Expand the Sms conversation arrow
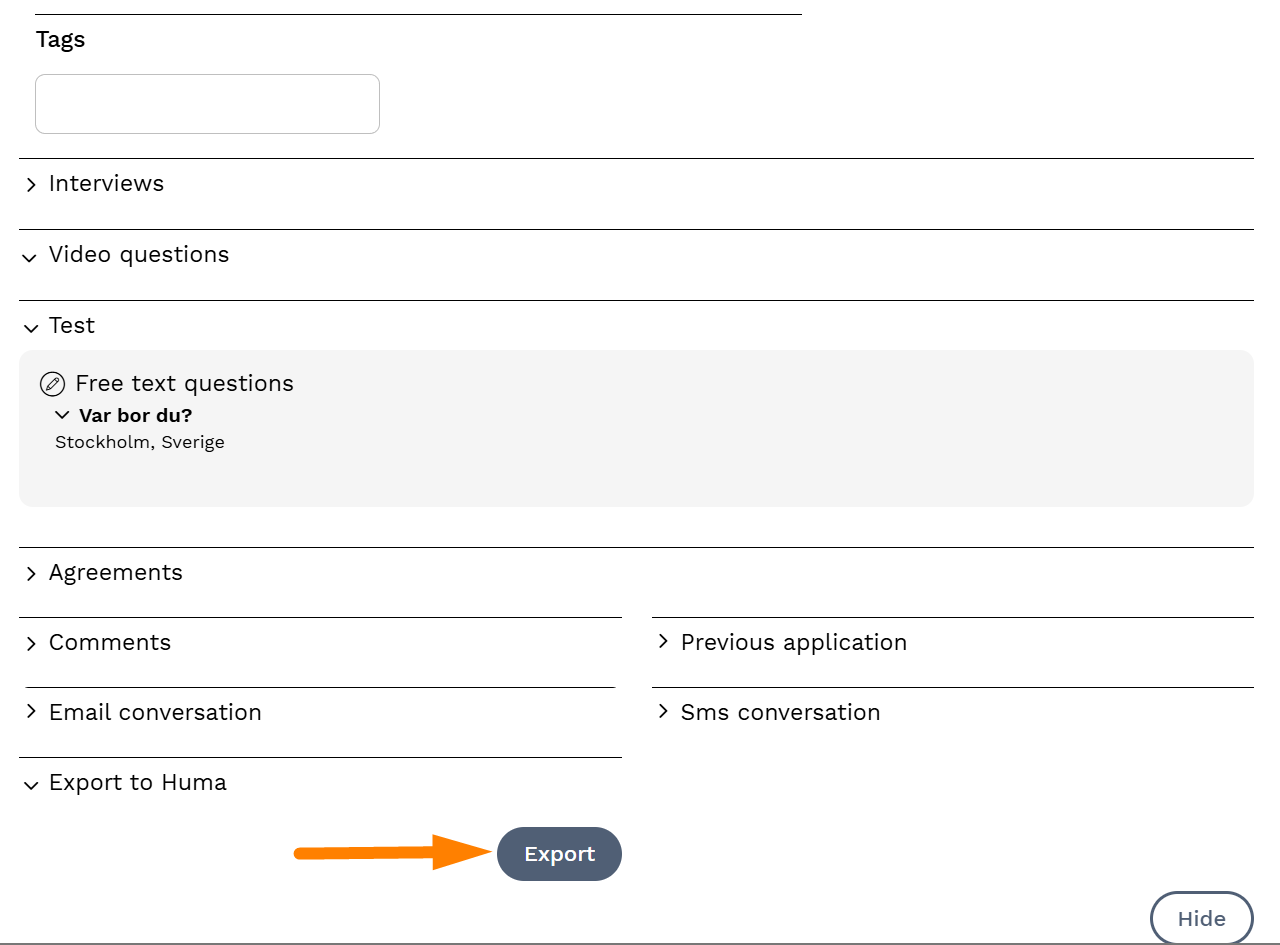This screenshot has width=1280, height=945. pos(663,712)
